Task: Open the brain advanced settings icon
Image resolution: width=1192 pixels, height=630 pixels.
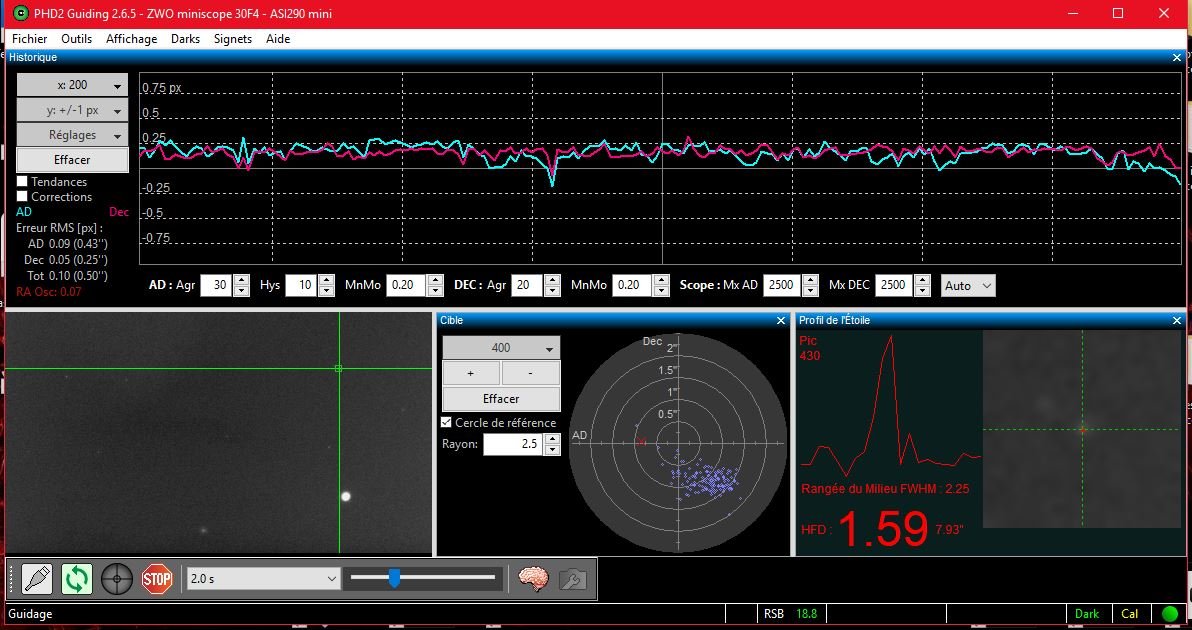Action: tap(533, 578)
